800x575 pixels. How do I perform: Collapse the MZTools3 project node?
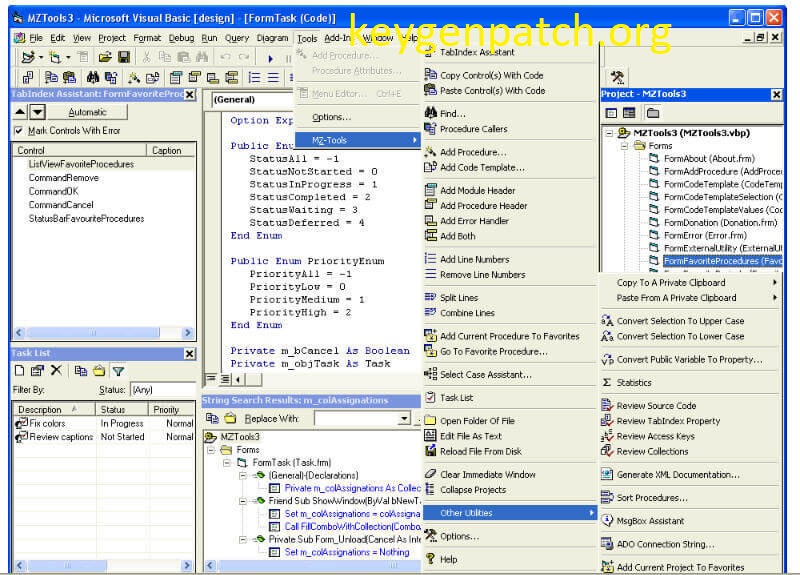(609, 133)
